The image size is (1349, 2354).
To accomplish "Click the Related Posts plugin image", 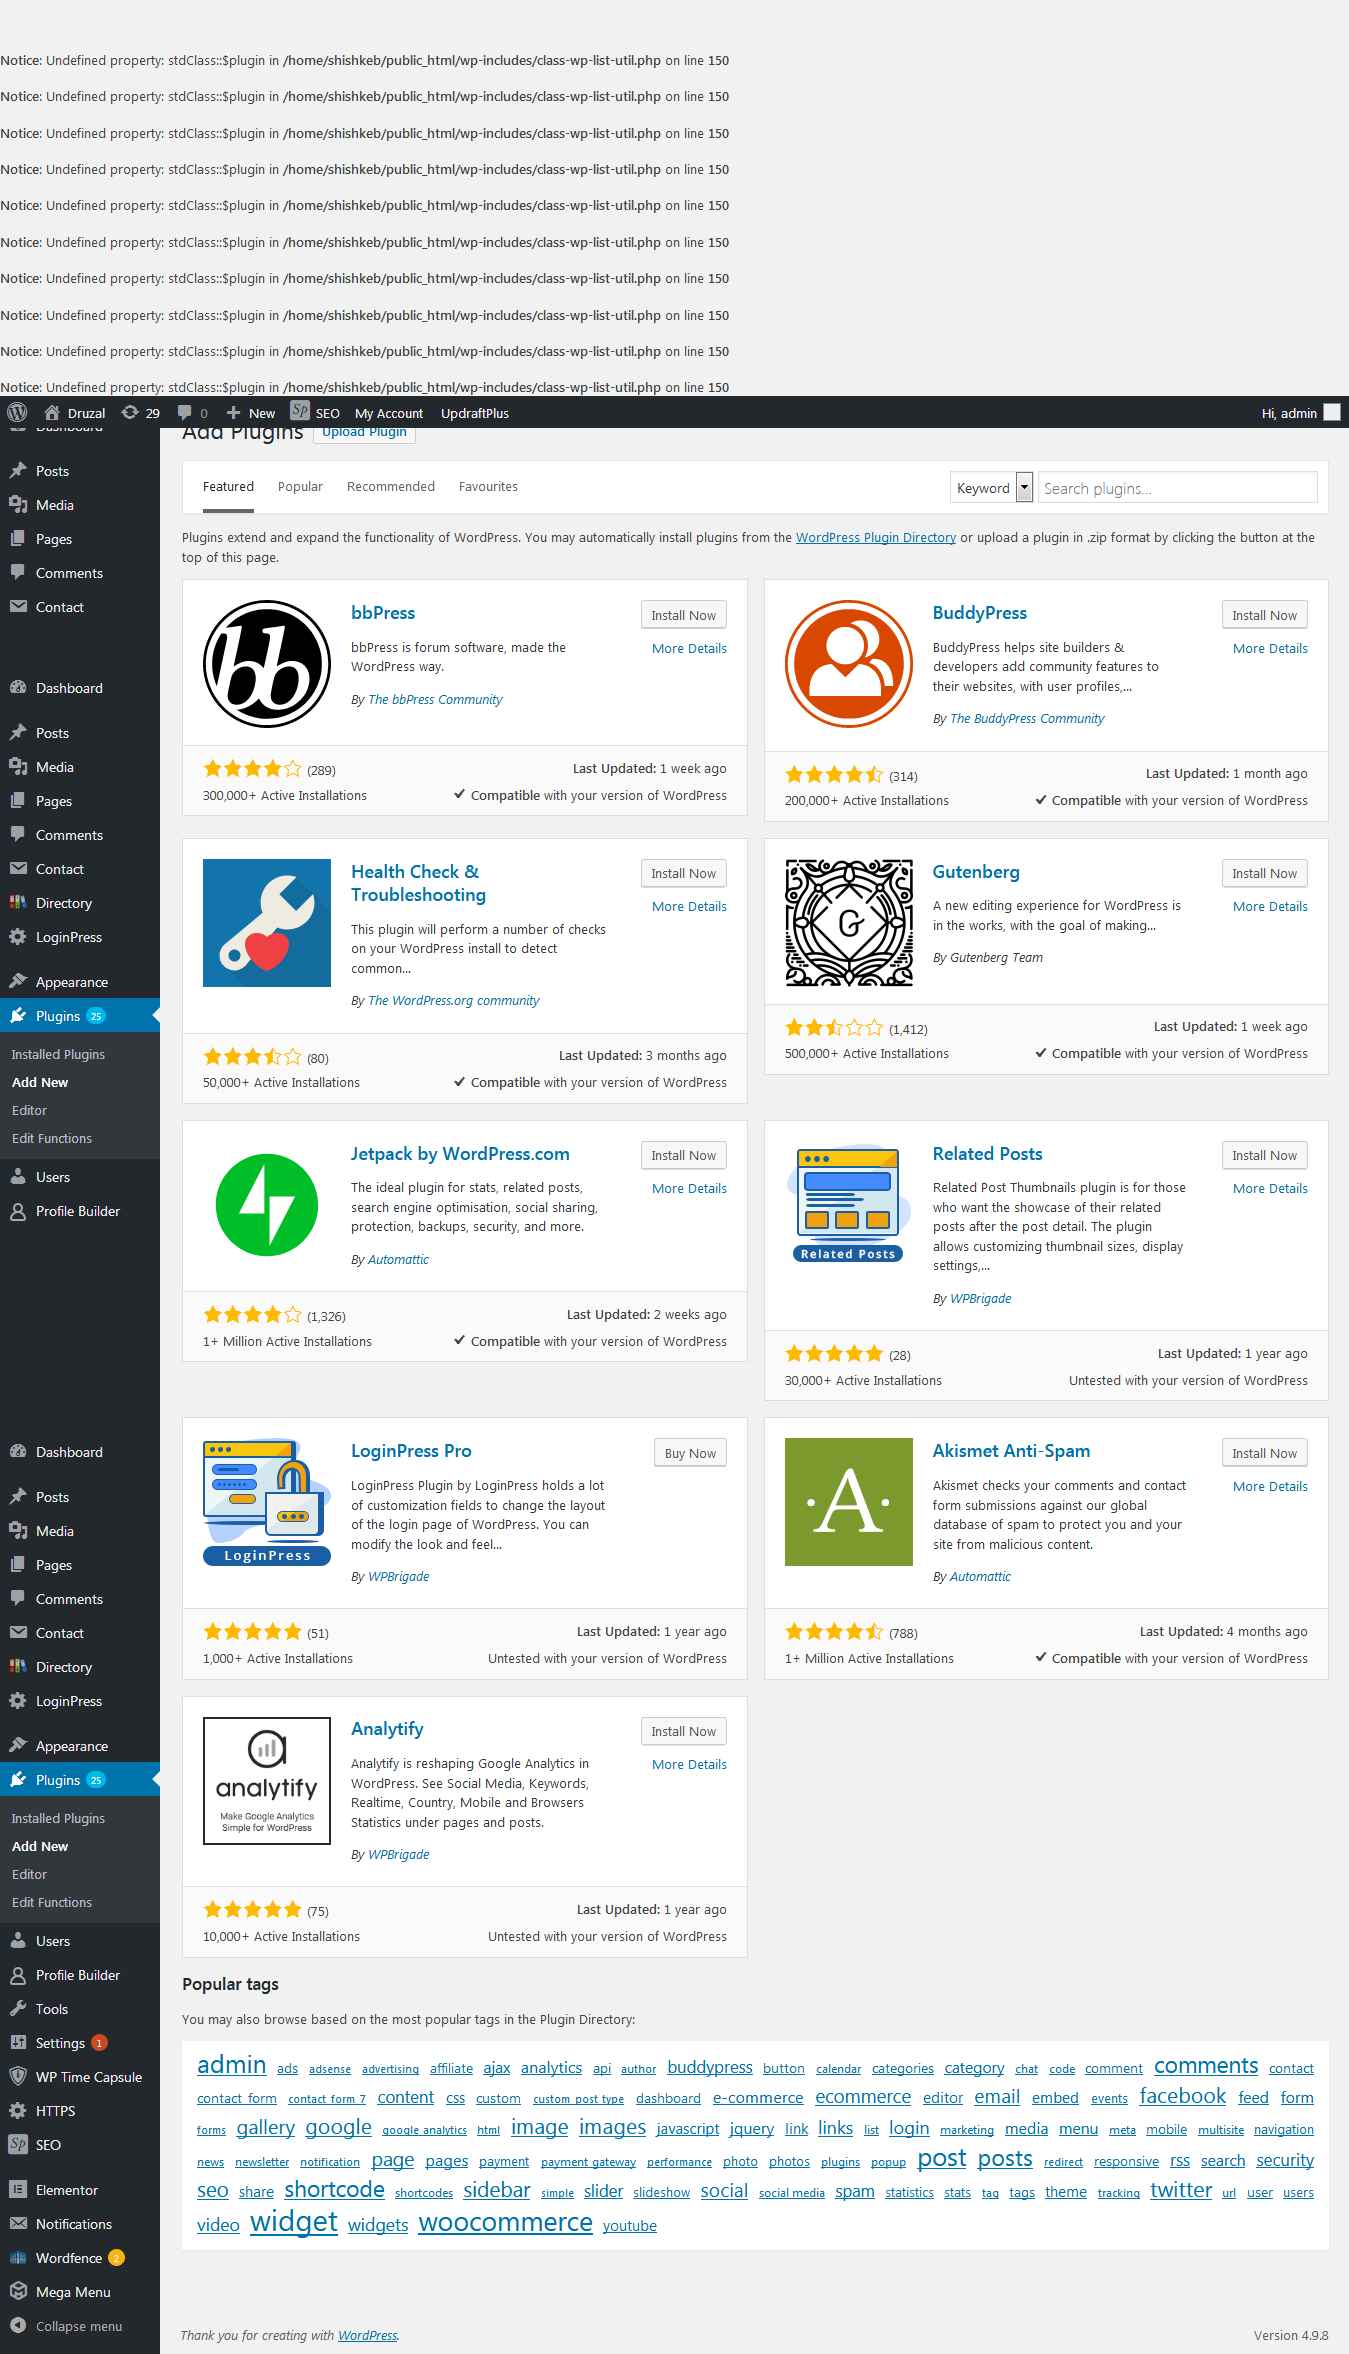I will [849, 1205].
